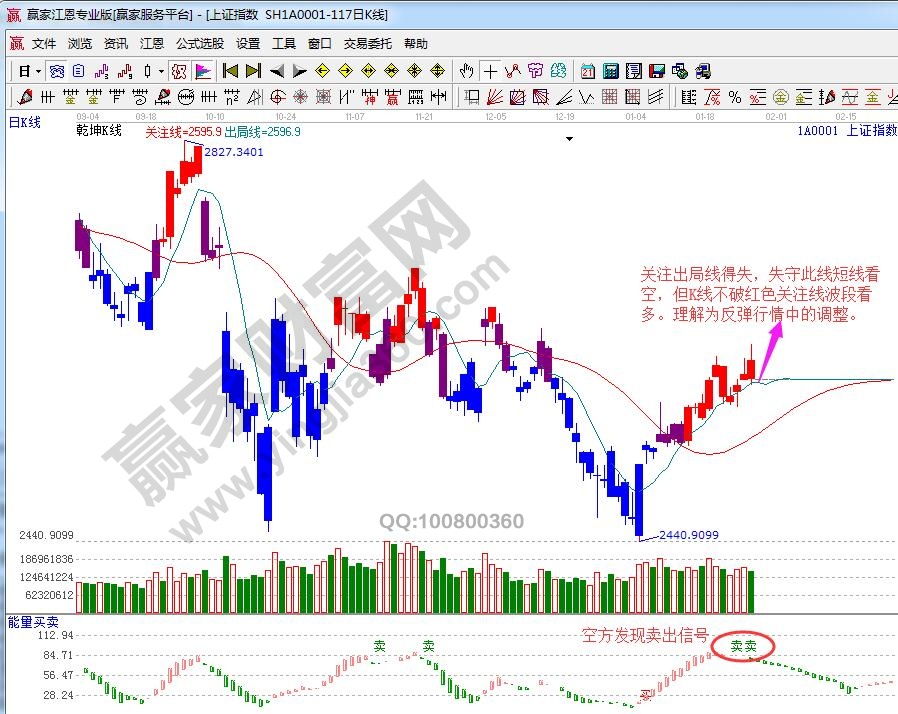Toggle the colorful flag icon button

[202, 71]
